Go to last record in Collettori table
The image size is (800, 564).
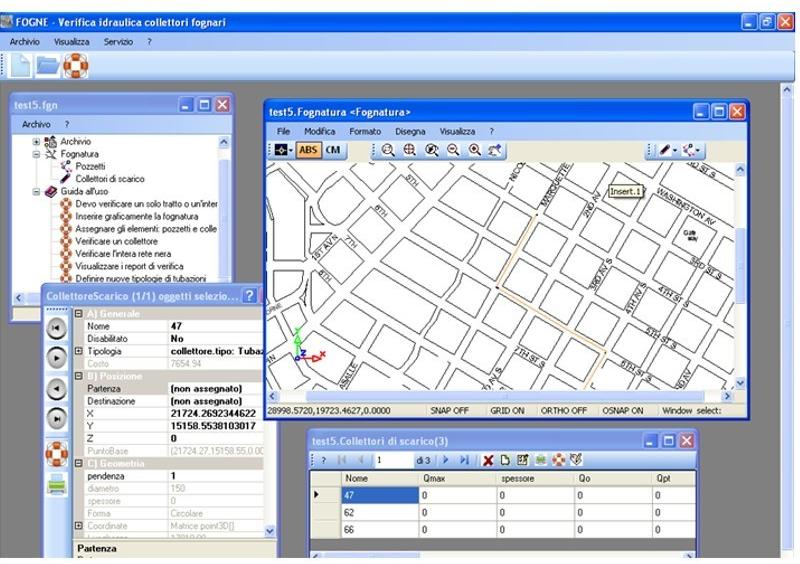point(464,460)
